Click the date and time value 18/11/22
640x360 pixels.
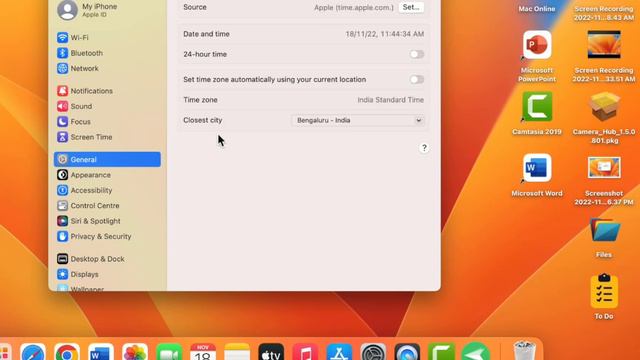coord(384,34)
